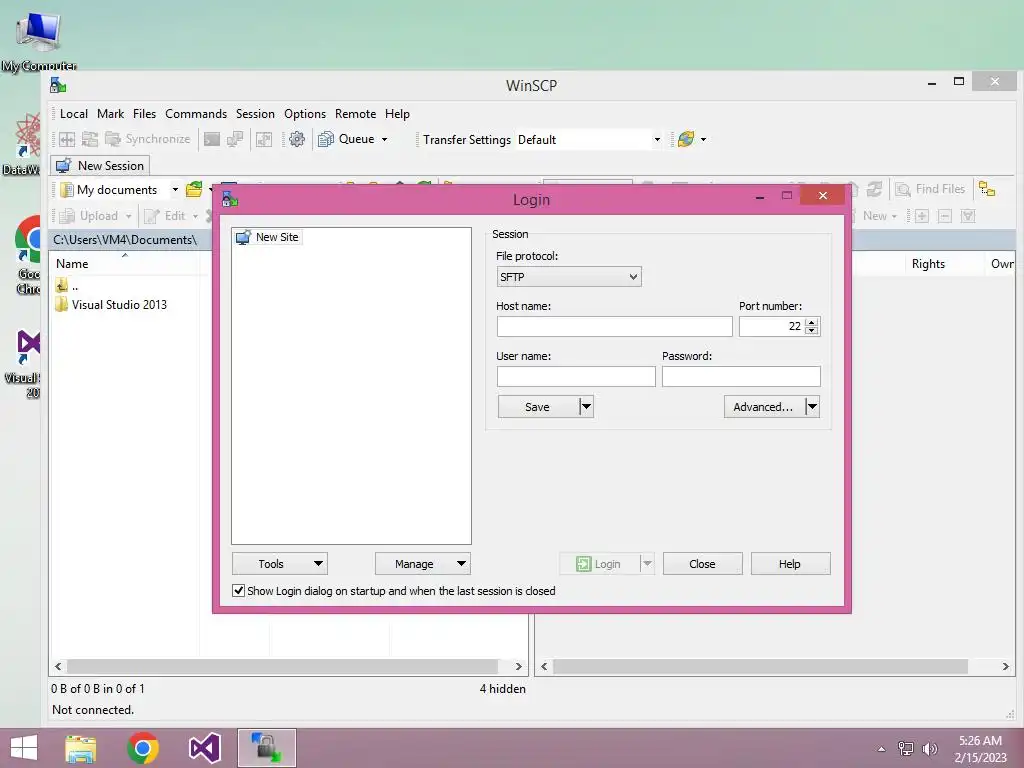Click the minus unselect files icon
The height and width of the screenshot is (768, 1024).
[x=944, y=216]
